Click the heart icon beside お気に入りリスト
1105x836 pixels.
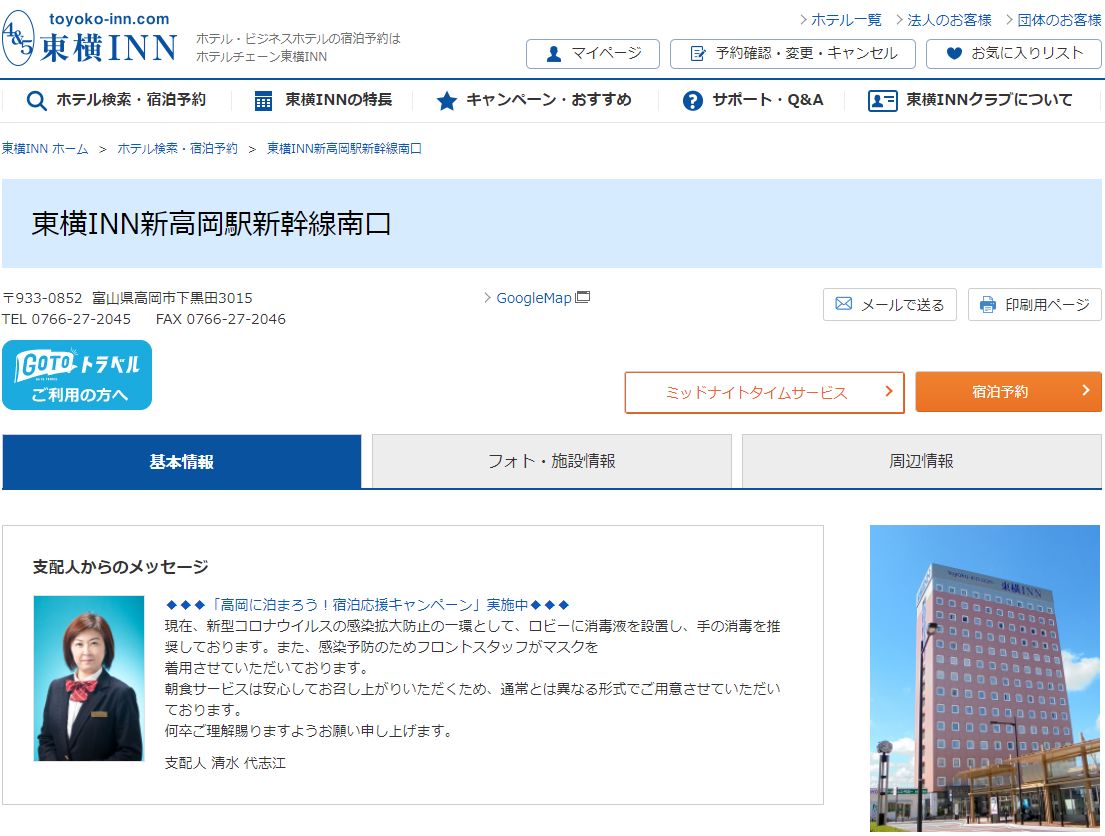tap(954, 54)
